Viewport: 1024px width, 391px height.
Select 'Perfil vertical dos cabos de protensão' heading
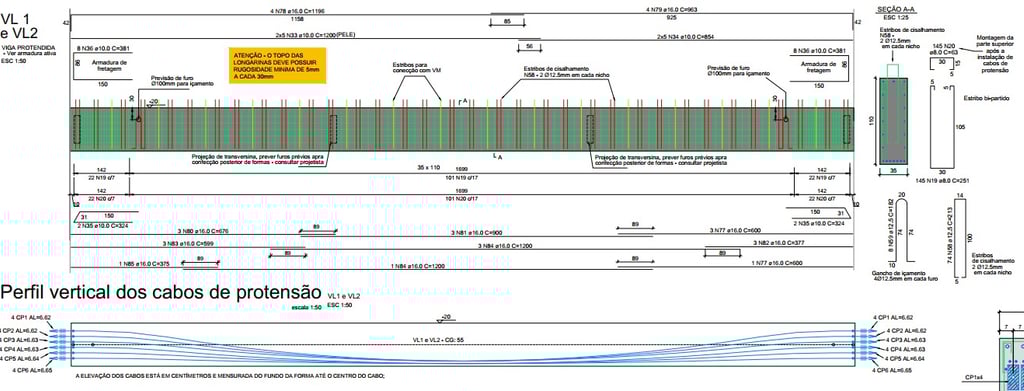161,292
